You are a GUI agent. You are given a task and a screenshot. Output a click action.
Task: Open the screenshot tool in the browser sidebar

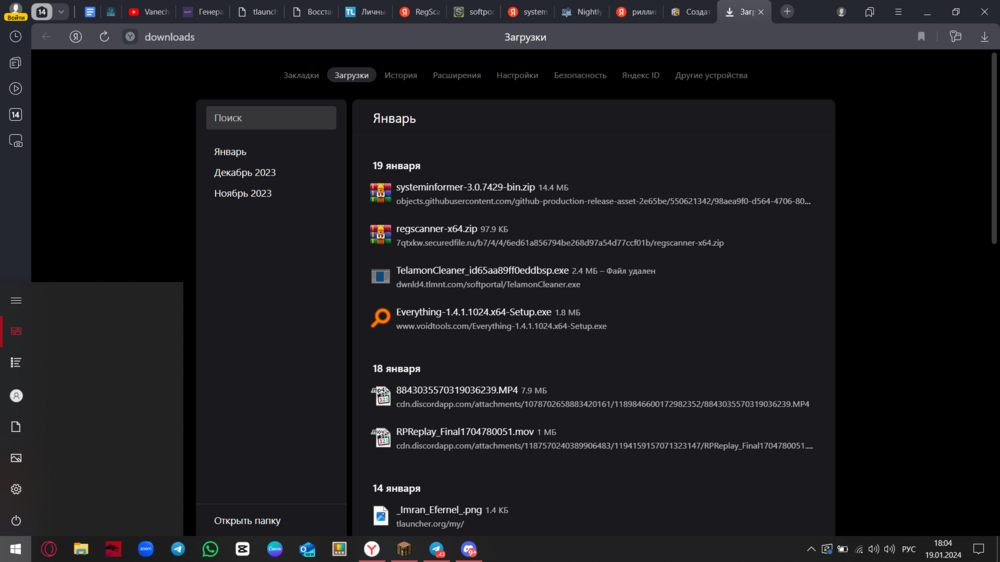point(15,140)
